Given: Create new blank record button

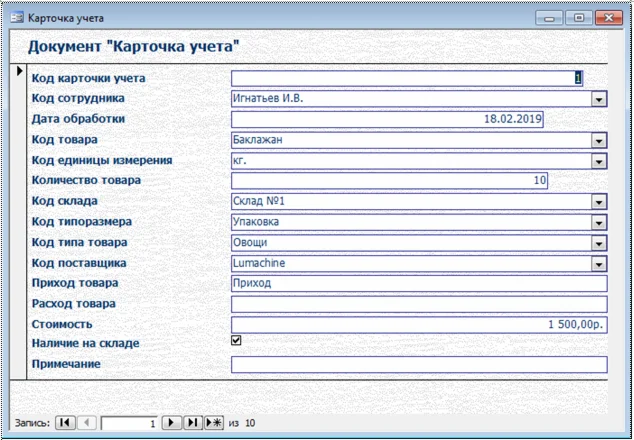Looking at the screenshot, I should [x=214, y=423].
